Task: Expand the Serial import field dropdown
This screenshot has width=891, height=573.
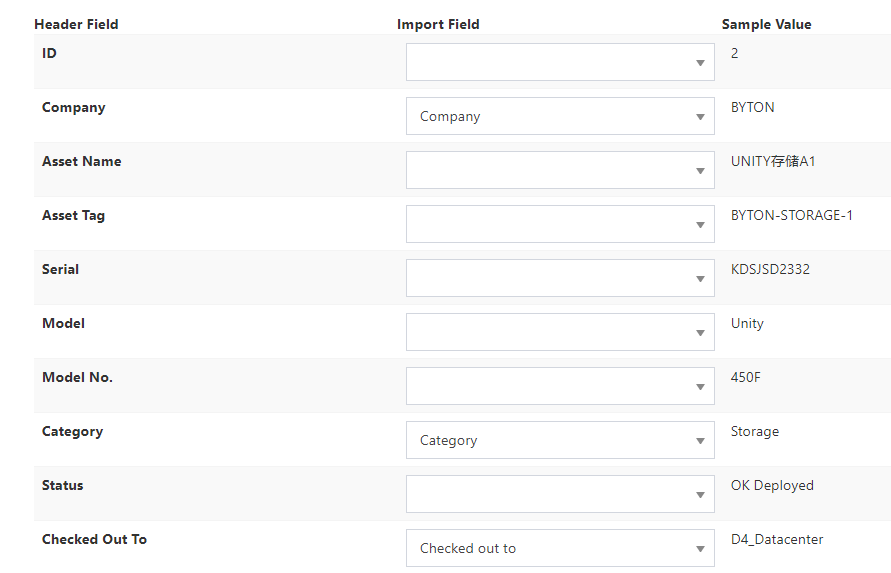Action: [560, 278]
